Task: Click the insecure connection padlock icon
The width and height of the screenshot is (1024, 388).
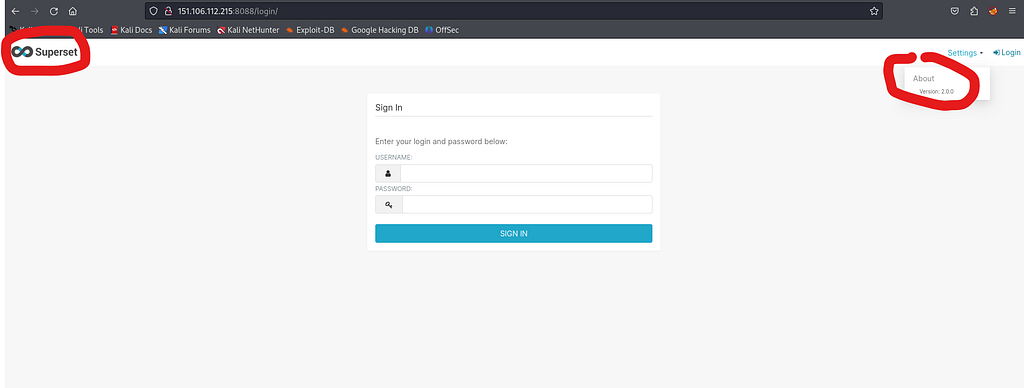Action: (x=168, y=11)
